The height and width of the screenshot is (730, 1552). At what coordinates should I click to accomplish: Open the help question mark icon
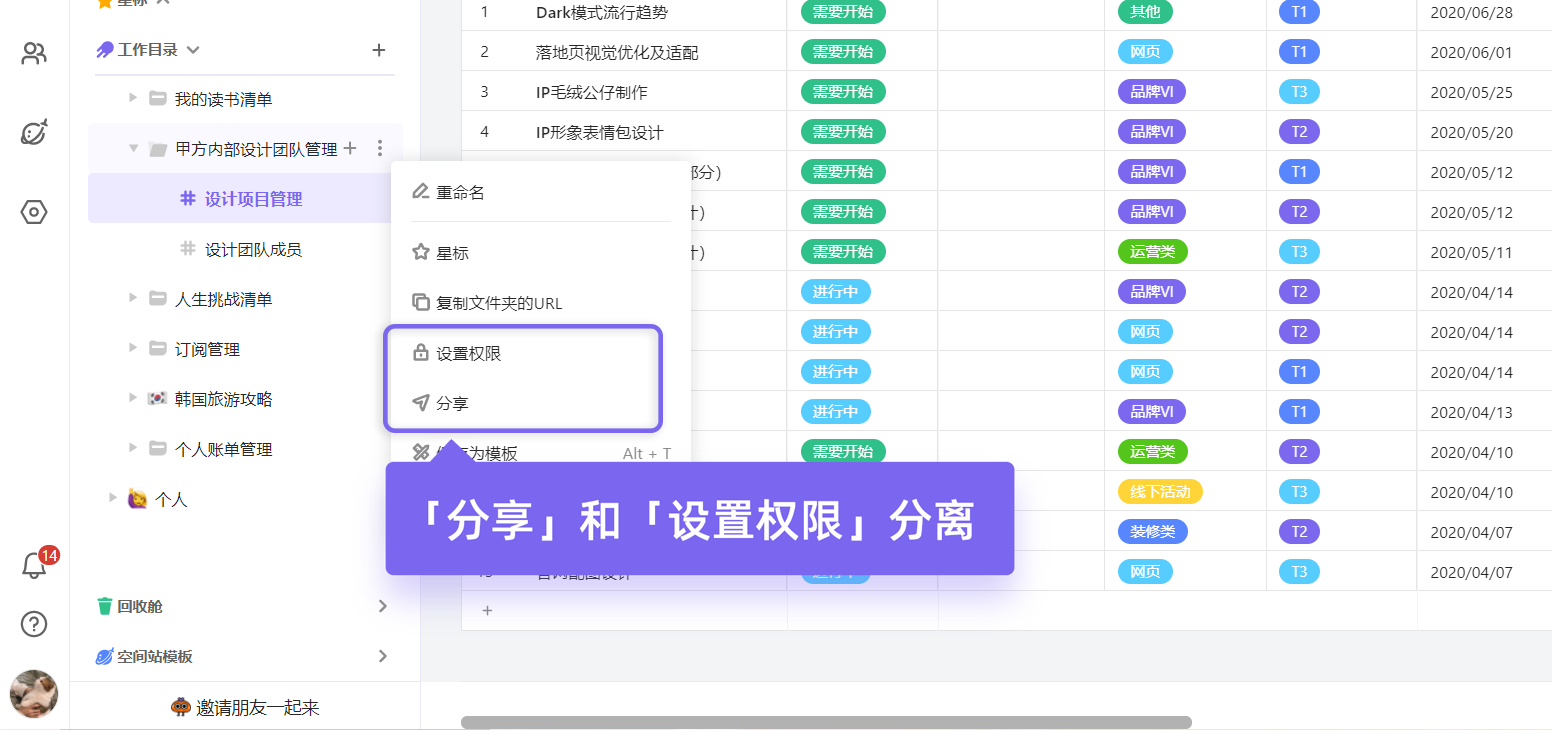coord(34,624)
